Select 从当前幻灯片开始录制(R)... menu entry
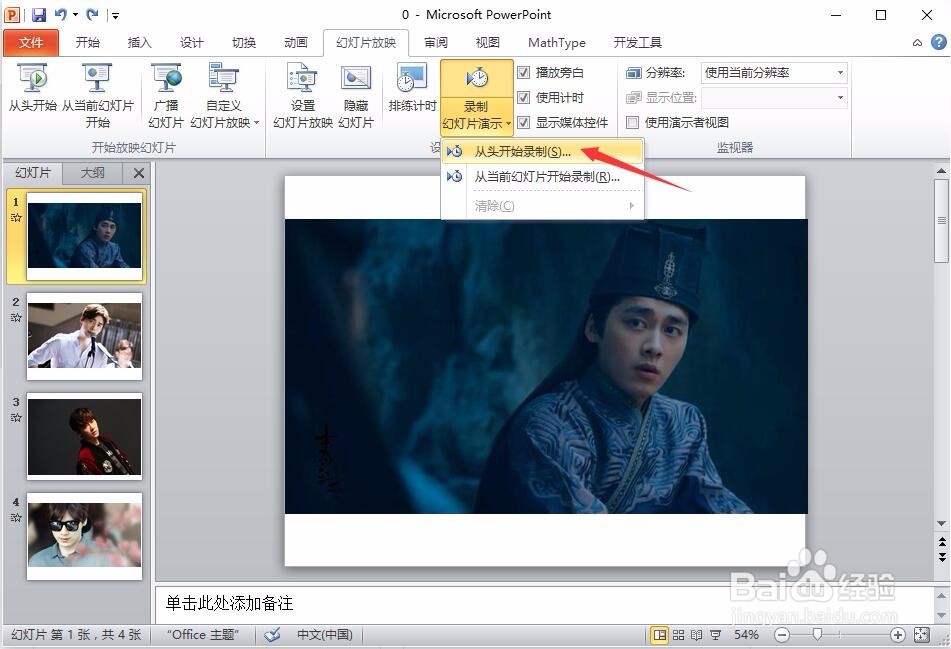The width and height of the screenshot is (951, 649). pyautogui.click(x=542, y=177)
